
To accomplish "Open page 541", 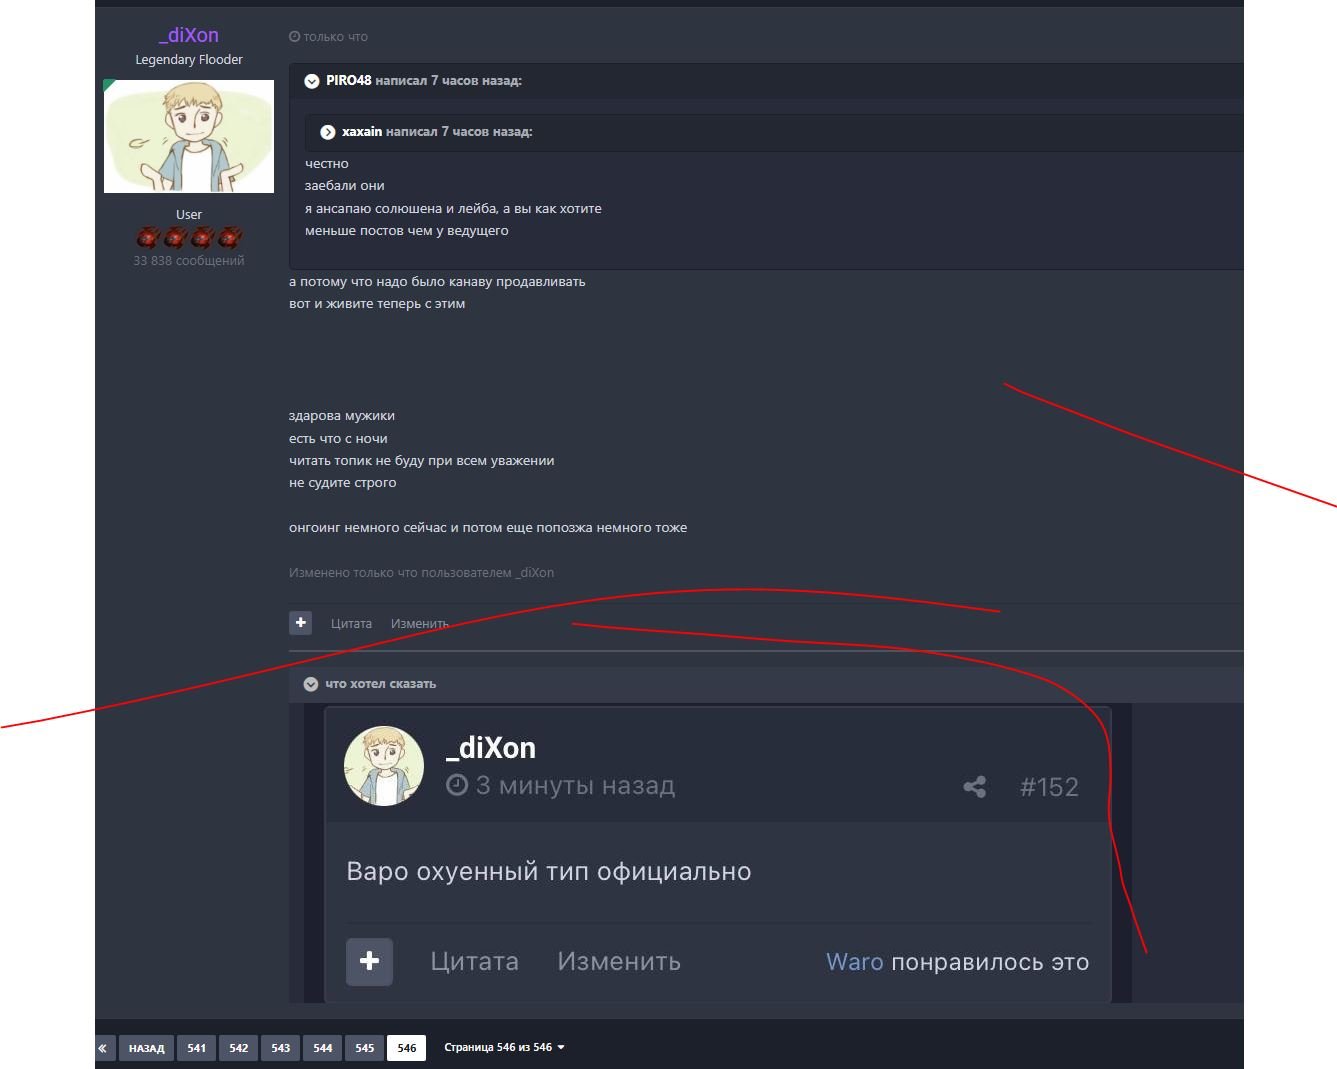I will 197,1048.
